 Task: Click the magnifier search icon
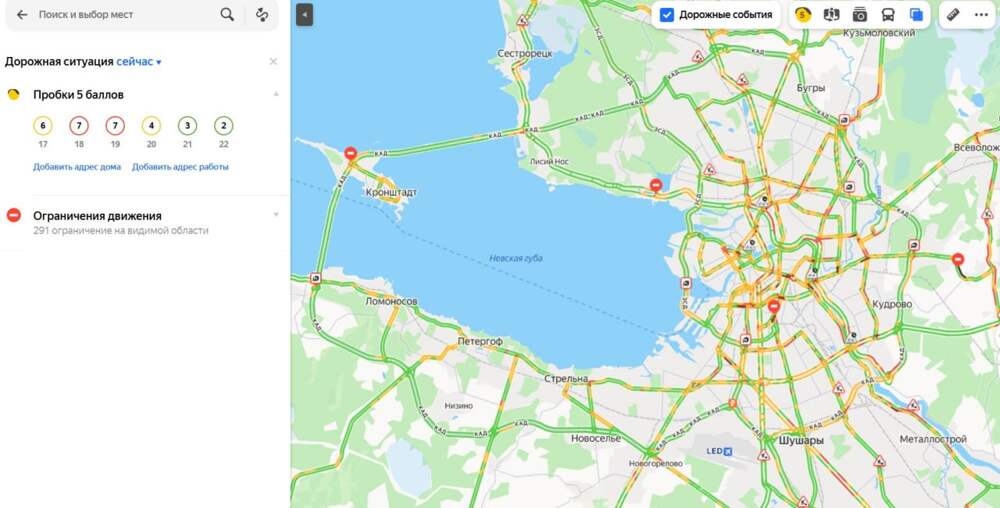tap(227, 15)
